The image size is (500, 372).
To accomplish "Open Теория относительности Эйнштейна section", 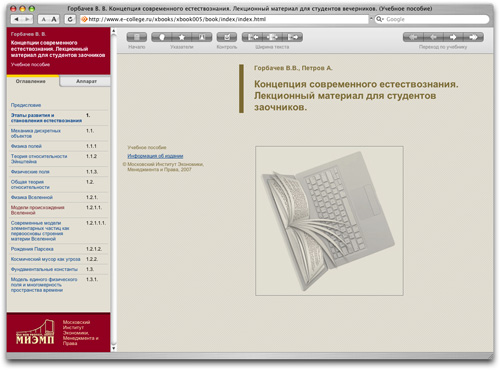I will pyautogui.click(x=39, y=159).
